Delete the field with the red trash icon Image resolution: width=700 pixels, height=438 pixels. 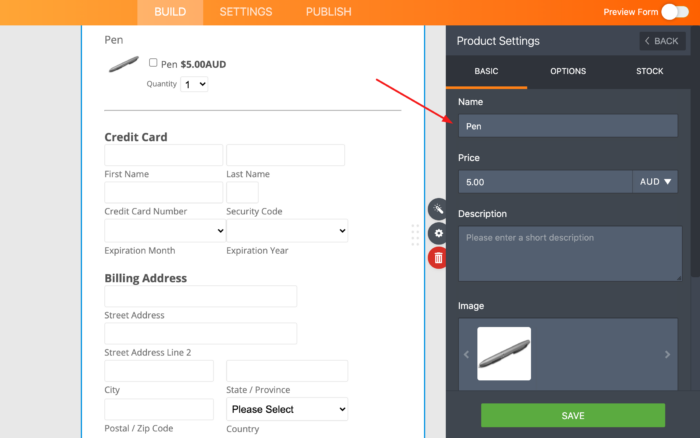coord(438,258)
